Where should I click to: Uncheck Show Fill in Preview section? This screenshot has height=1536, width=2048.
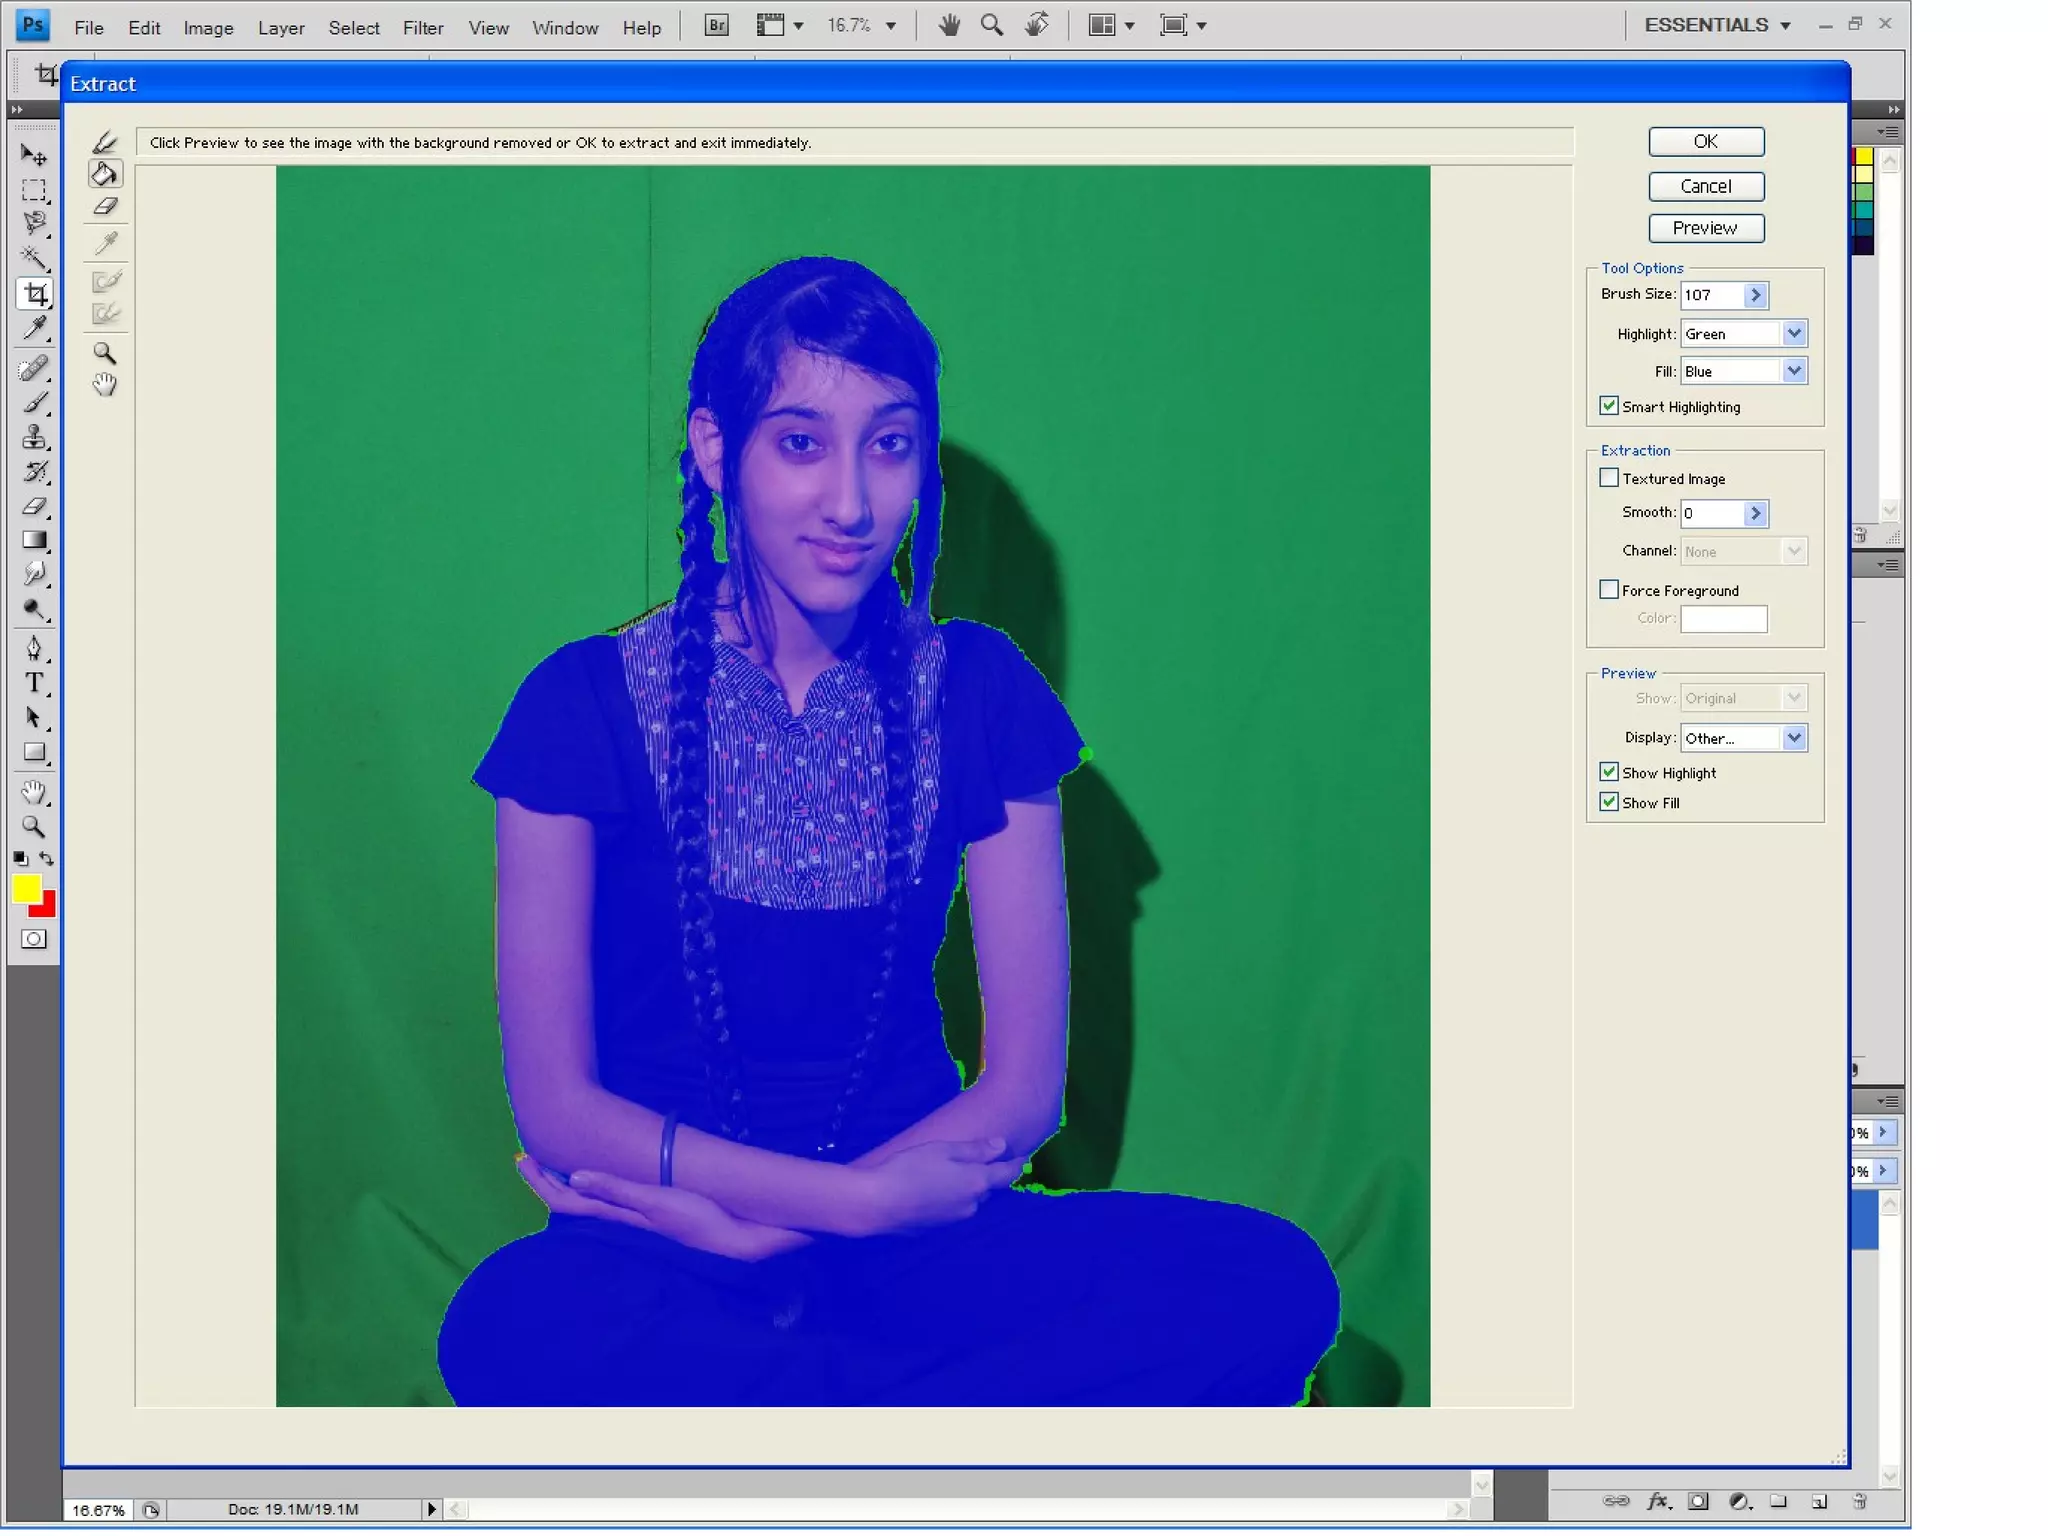tap(1608, 802)
